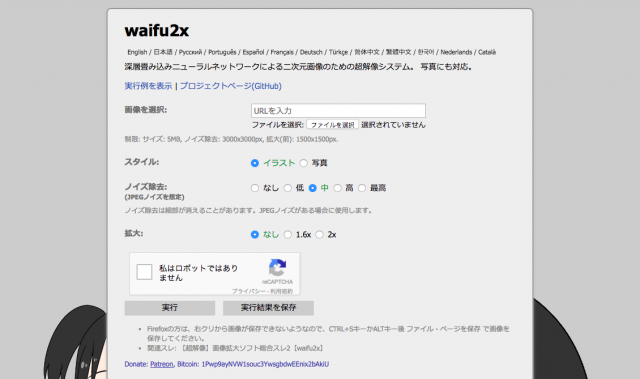Click ファイルを選択 file chooser button

pyautogui.click(x=332, y=125)
